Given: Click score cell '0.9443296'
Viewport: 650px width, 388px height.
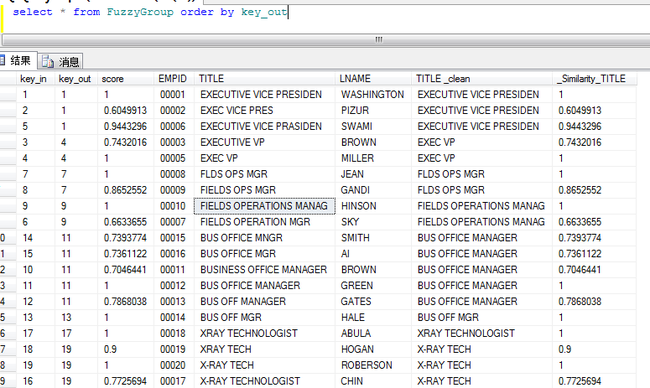Looking at the screenshot, I should tap(125, 126).
